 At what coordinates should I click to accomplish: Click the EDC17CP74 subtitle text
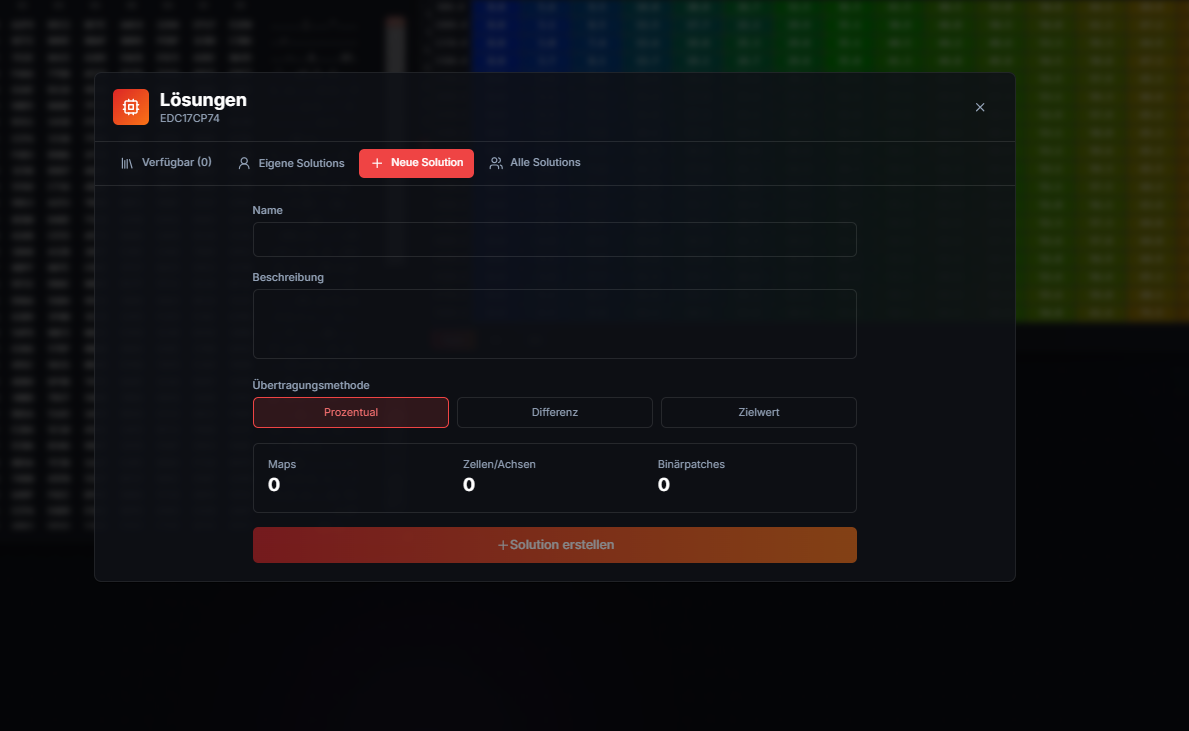click(190, 118)
